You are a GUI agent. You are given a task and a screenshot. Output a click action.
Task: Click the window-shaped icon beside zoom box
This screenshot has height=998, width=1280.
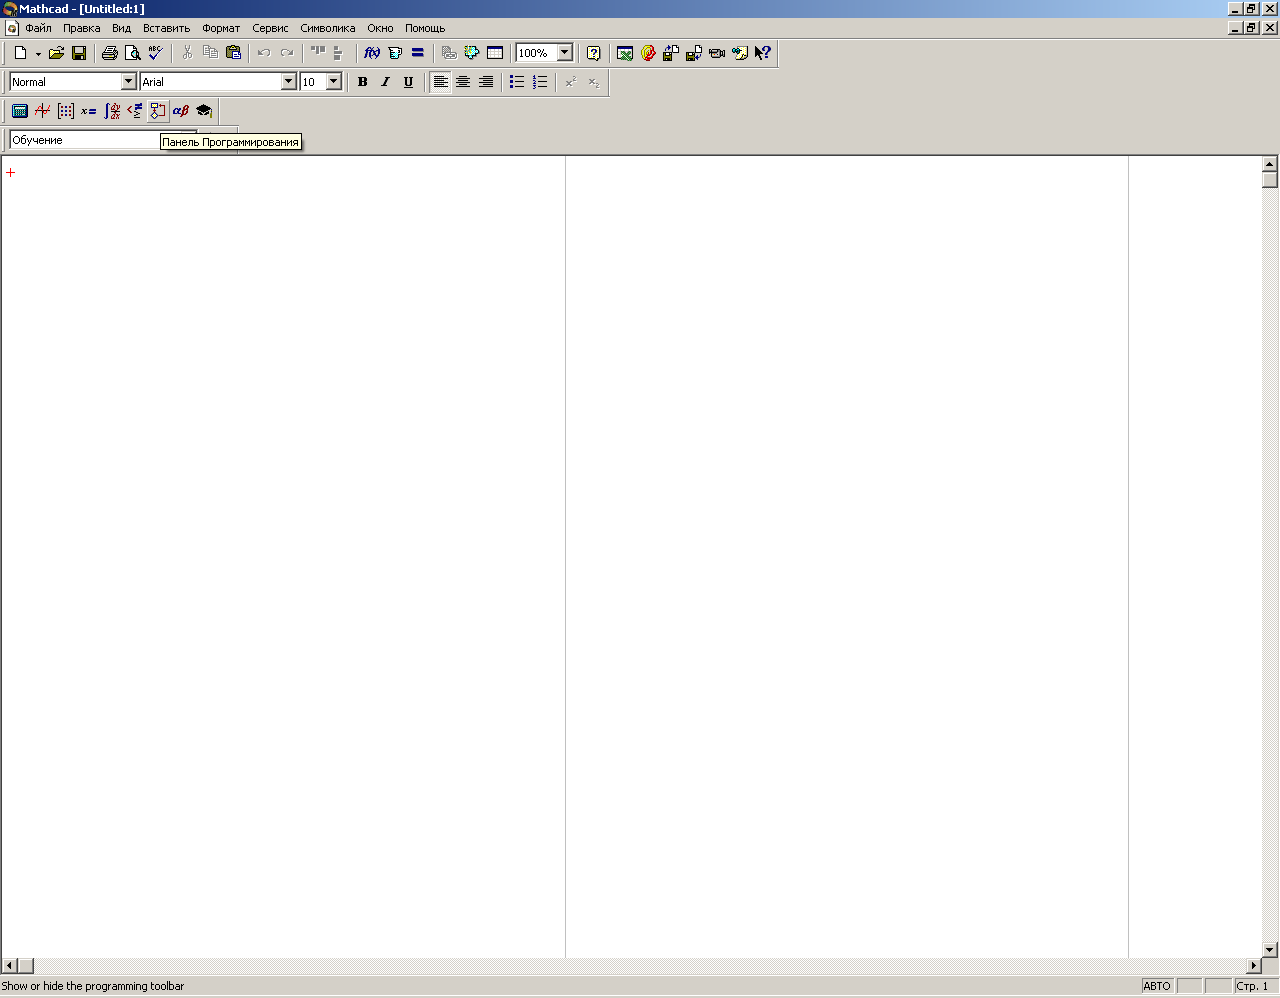click(x=495, y=53)
